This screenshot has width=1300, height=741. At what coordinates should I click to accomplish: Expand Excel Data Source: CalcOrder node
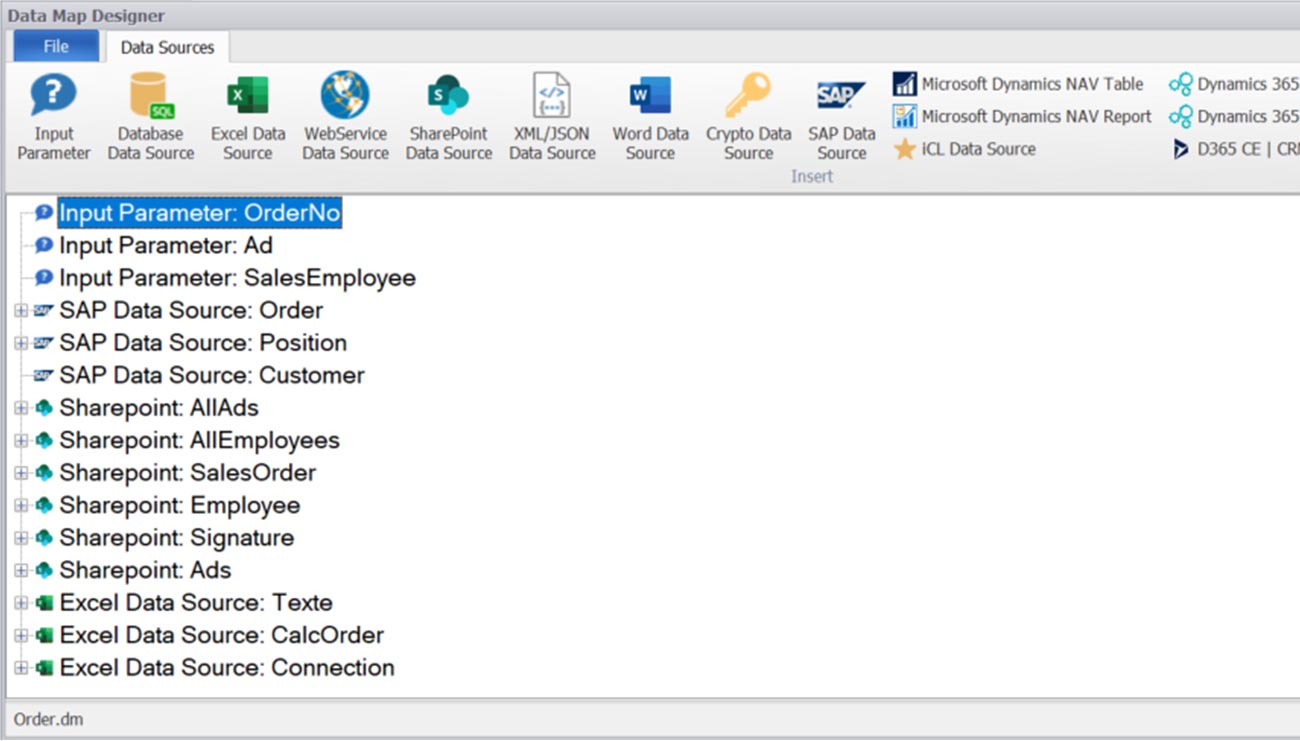[x=21, y=635]
